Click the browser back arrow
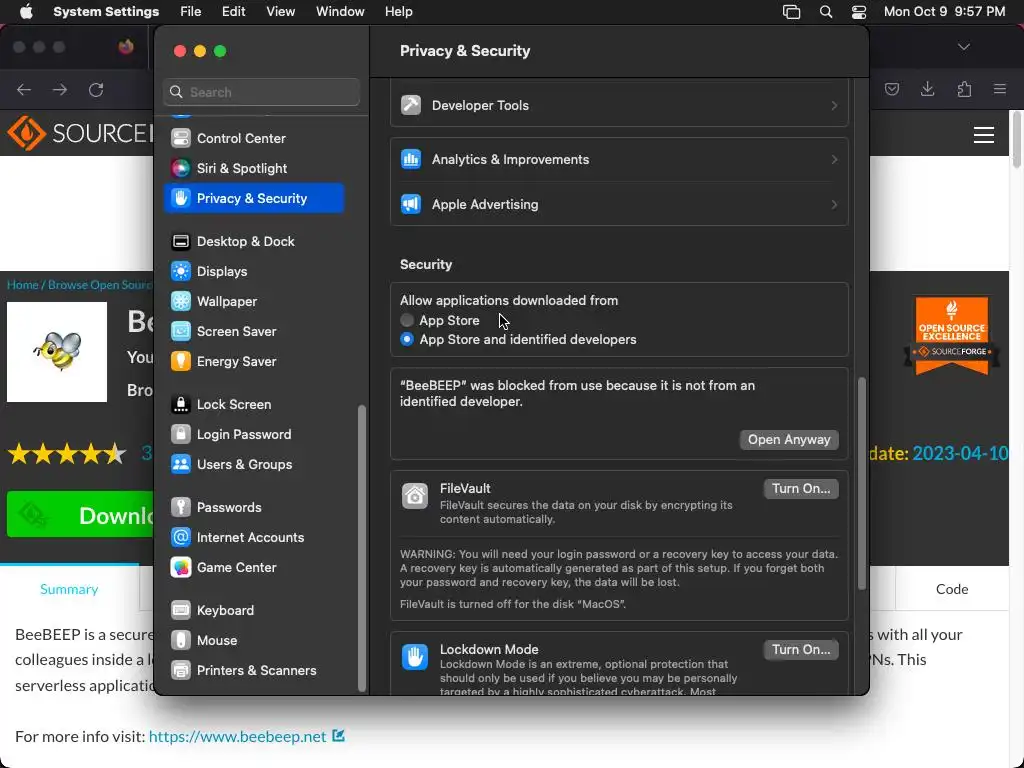Image resolution: width=1024 pixels, height=768 pixels. pyautogui.click(x=24, y=89)
